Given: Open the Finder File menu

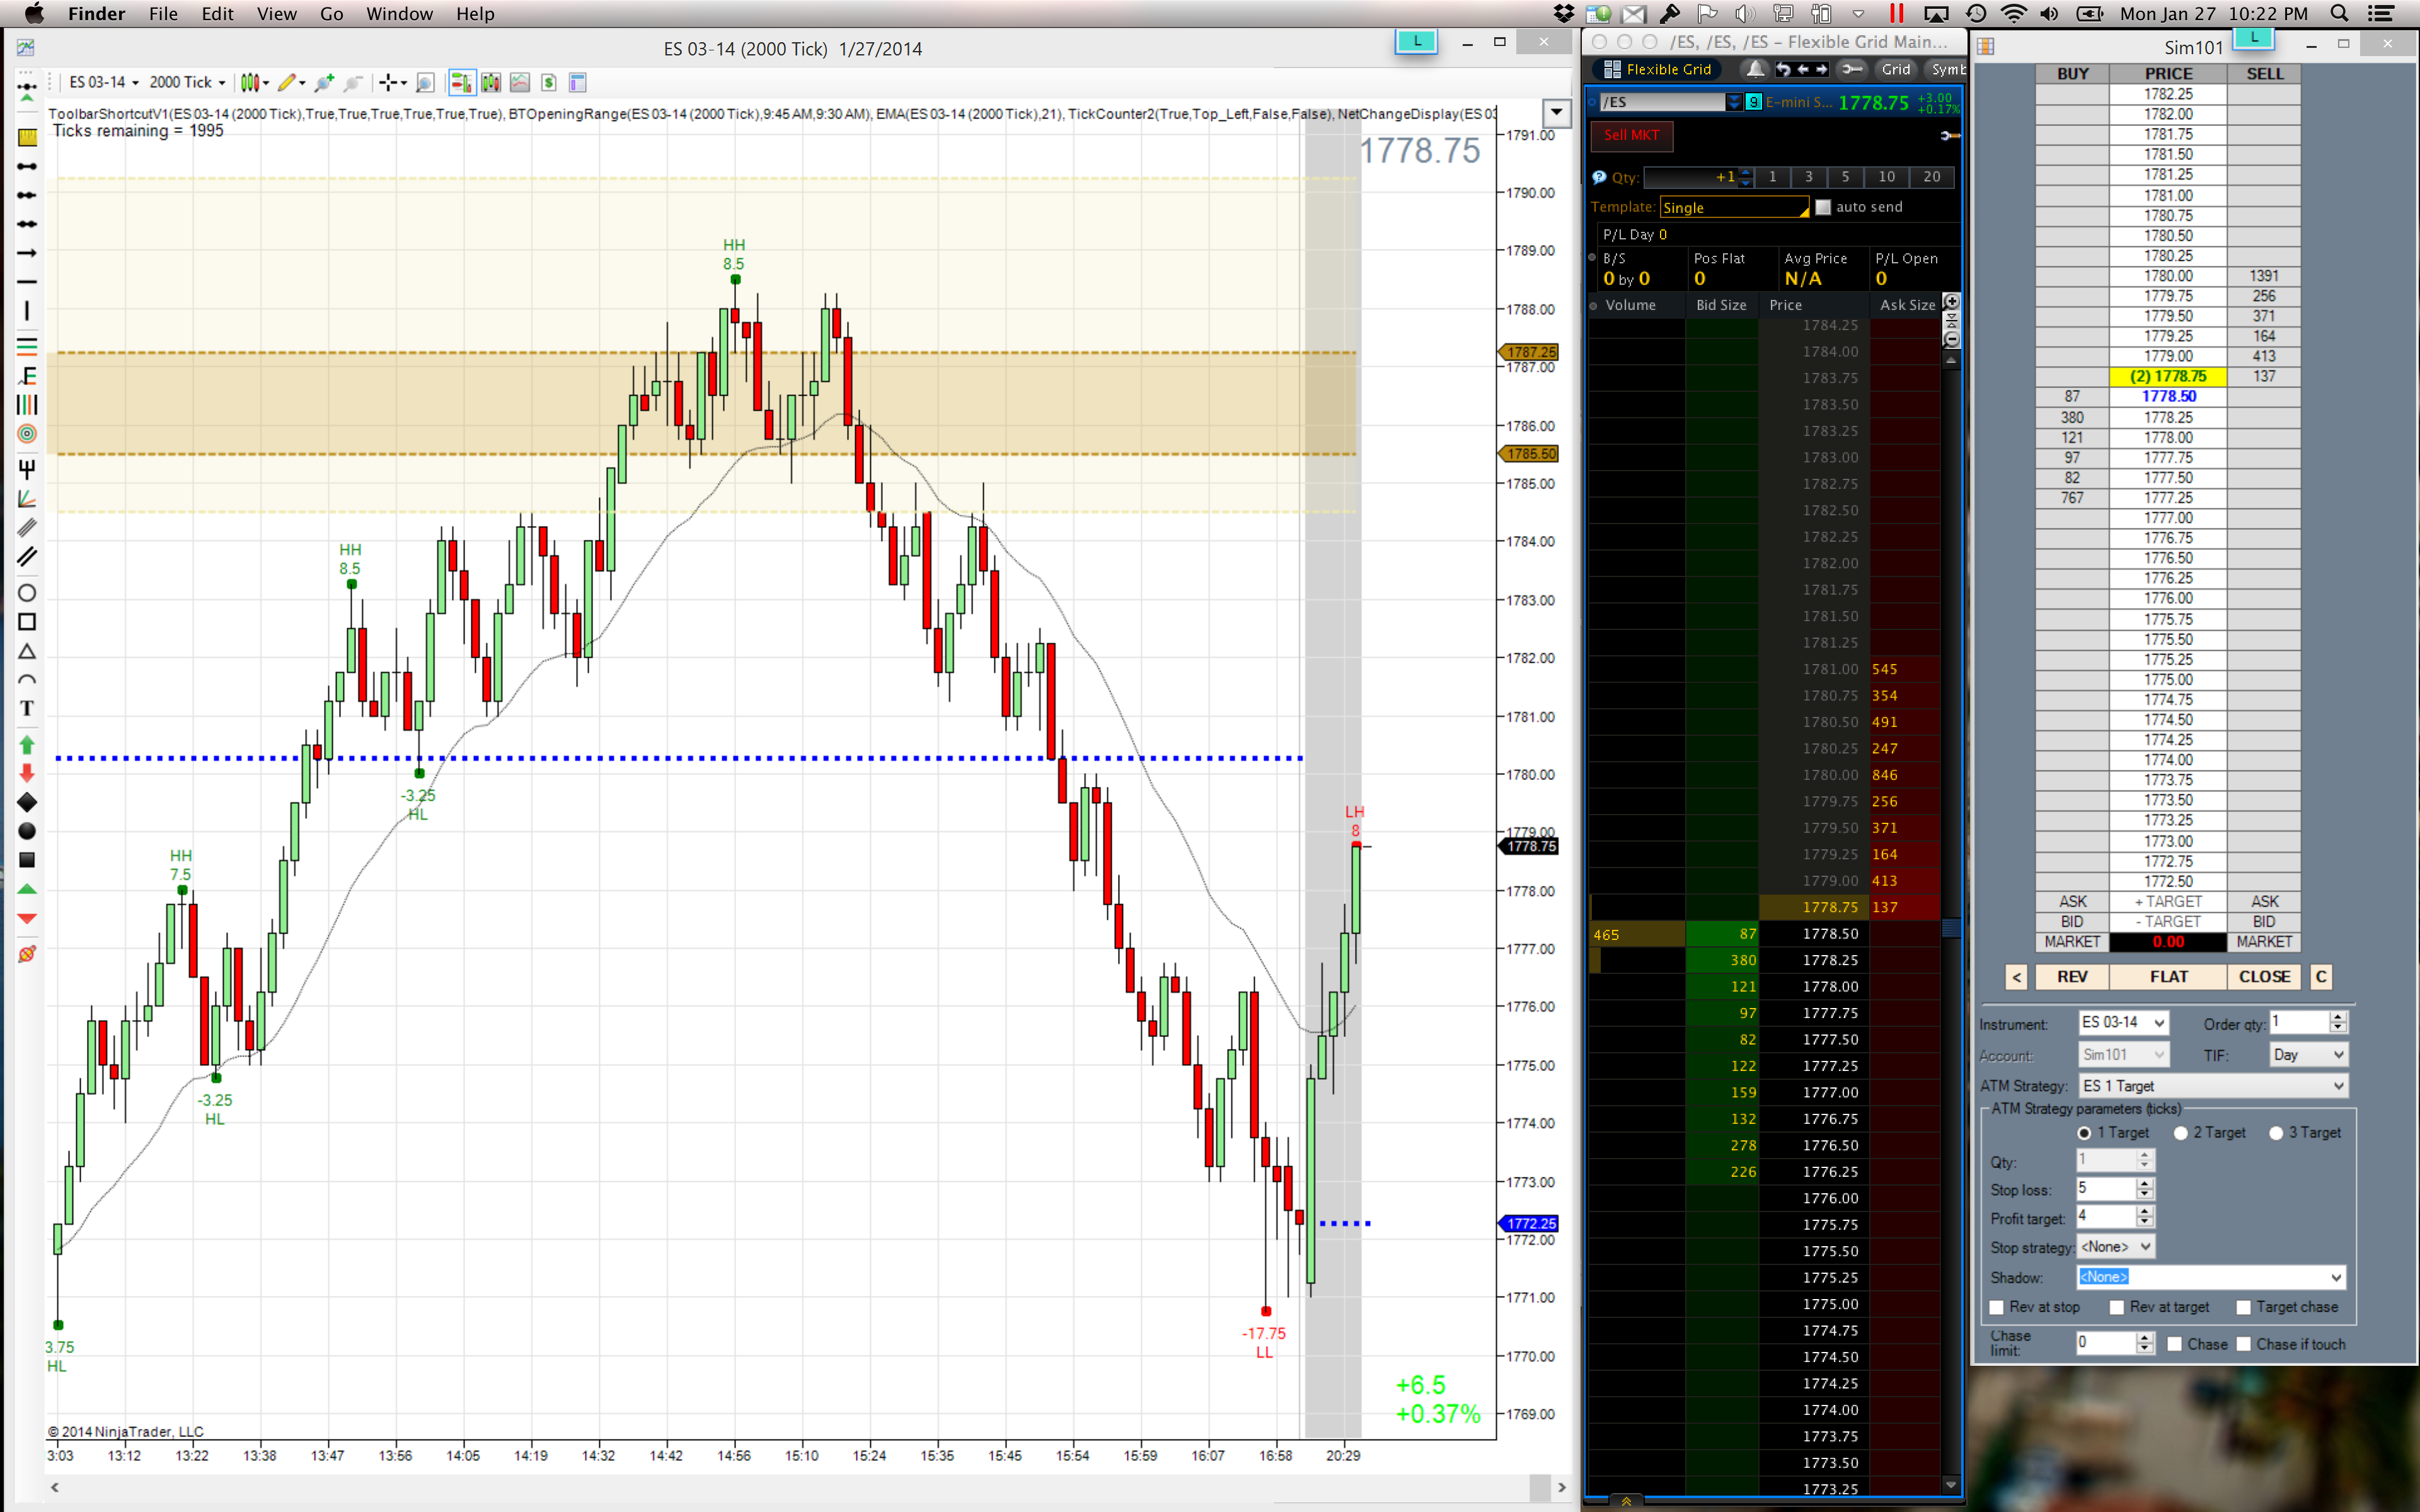Looking at the screenshot, I should [x=163, y=14].
